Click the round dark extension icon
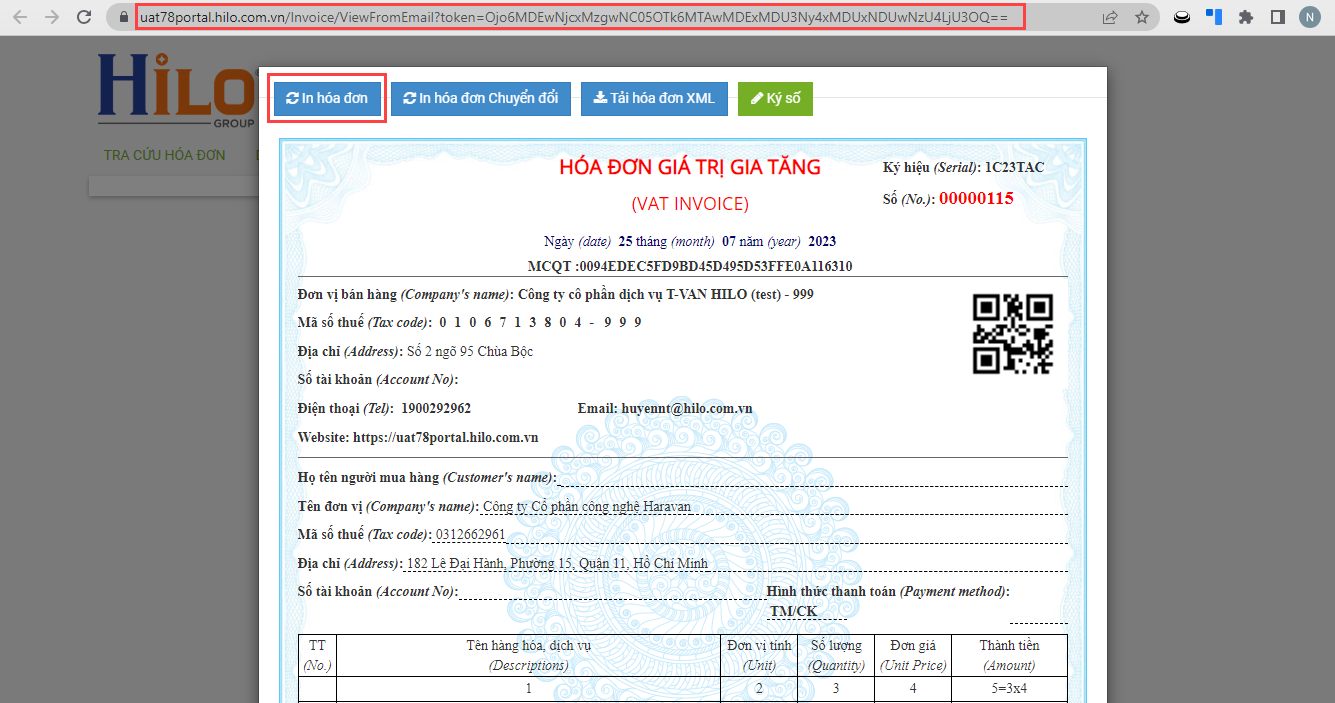 (x=1182, y=17)
